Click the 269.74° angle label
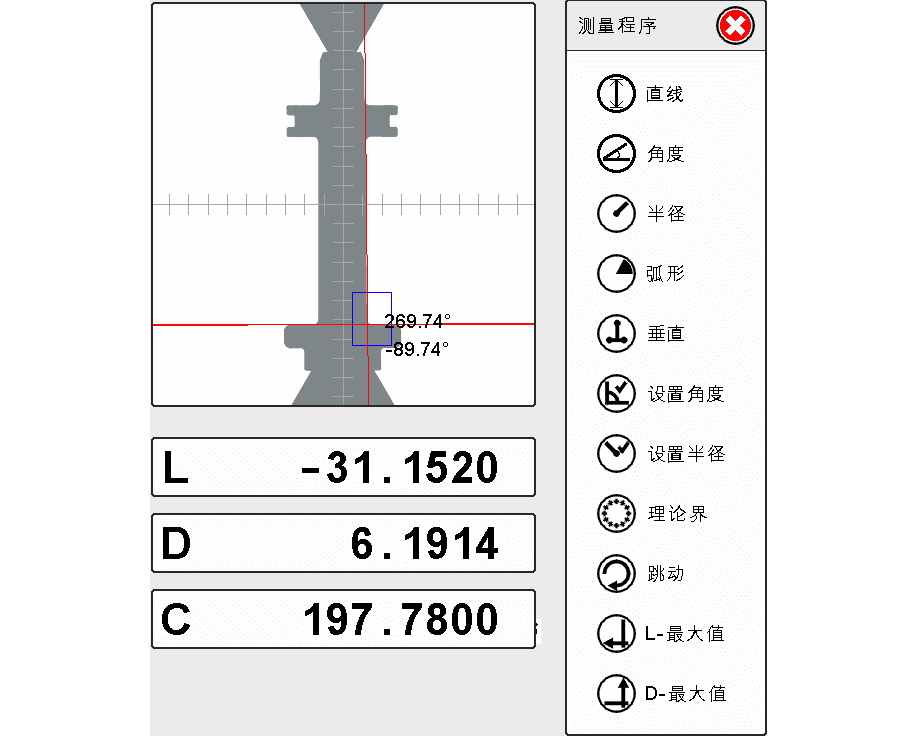 pyautogui.click(x=417, y=321)
